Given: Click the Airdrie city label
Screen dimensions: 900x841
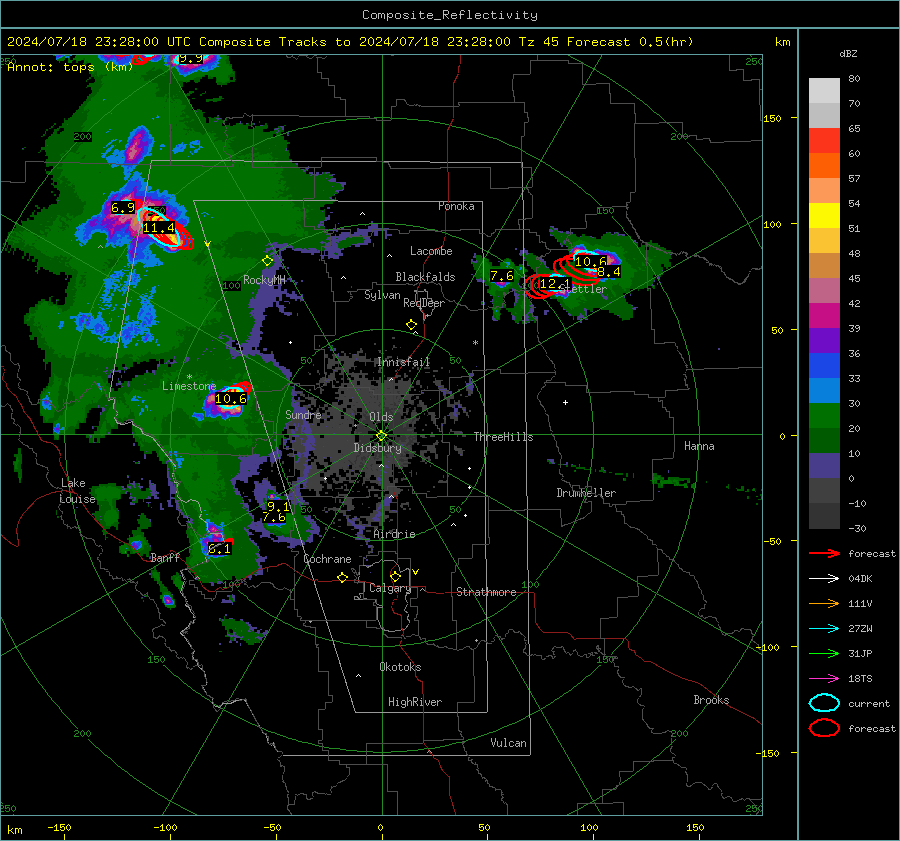Looking at the screenshot, I should pyautogui.click(x=394, y=534).
